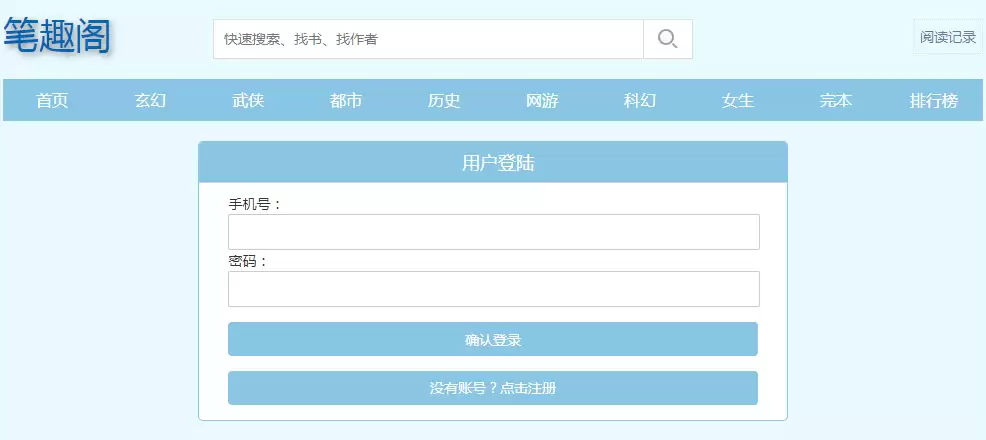Image resolution: width=986 pixels, height=440 pixels.
Task: Go to the 玄幻 fantasy category
Action: [150, 101]
